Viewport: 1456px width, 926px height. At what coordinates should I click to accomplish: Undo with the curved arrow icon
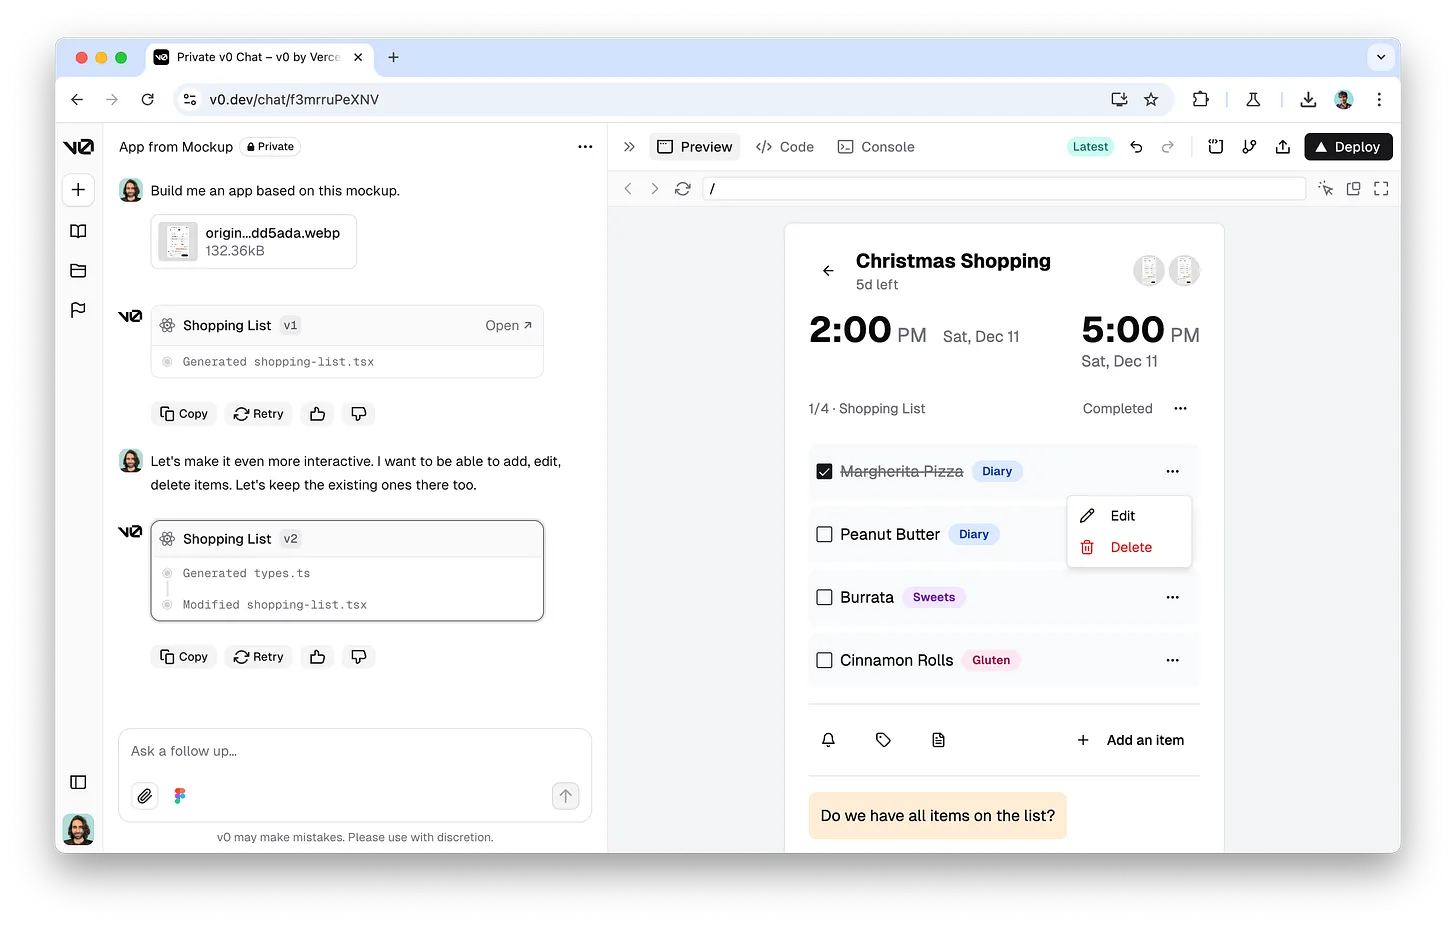pos(1136,147)
